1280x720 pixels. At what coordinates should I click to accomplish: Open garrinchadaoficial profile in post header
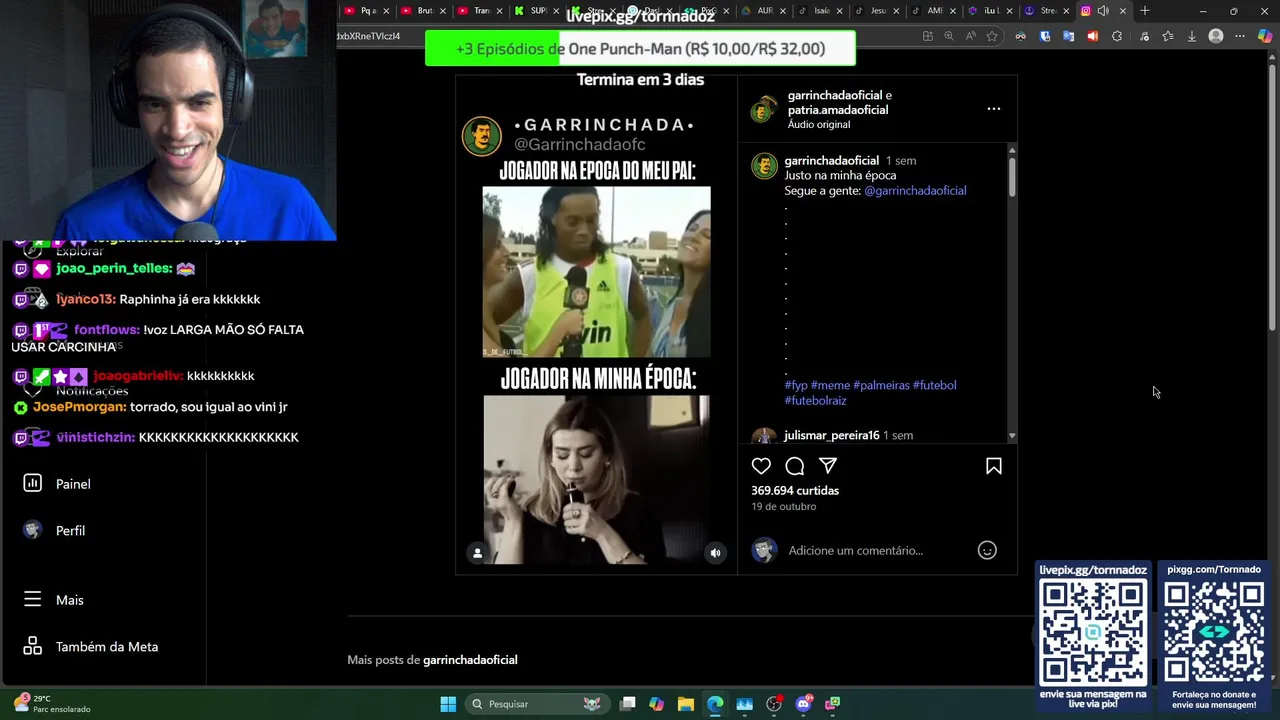point(835,95)
